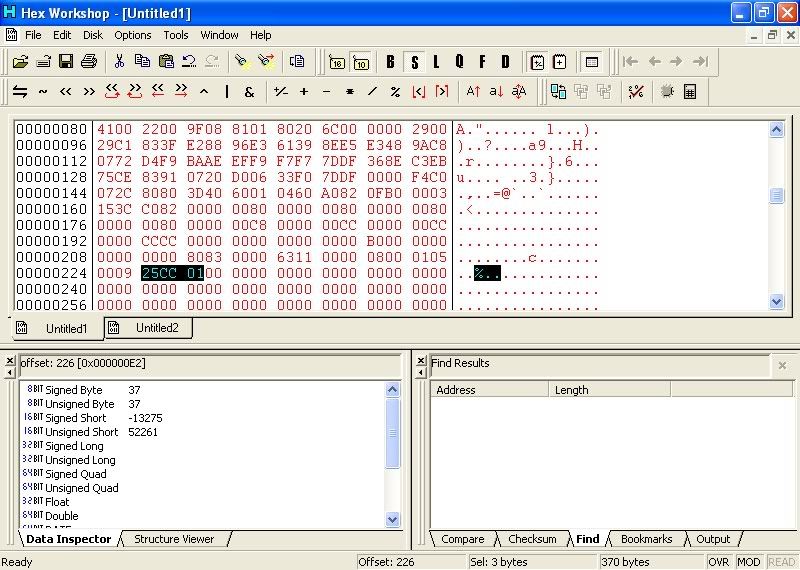Open the Output results tab

(x=713, y=539)
